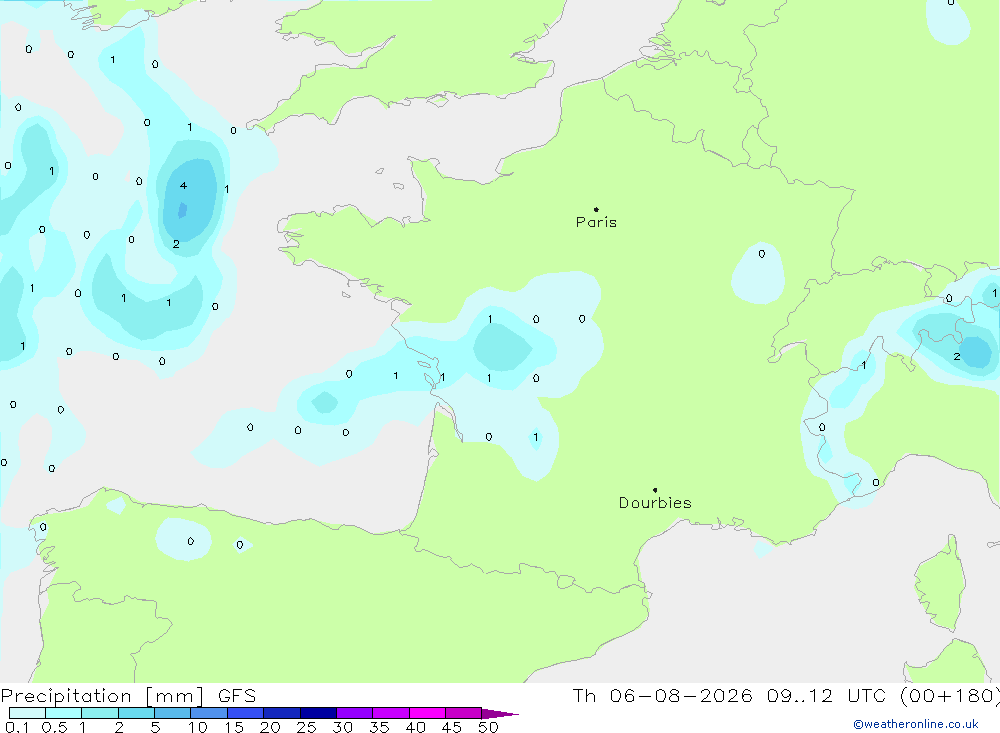The height and width of the screenshot is (733, 1000).
Task: Pick the 15–20 mm royal blue legend swatch
Action: tap(246, 713)
